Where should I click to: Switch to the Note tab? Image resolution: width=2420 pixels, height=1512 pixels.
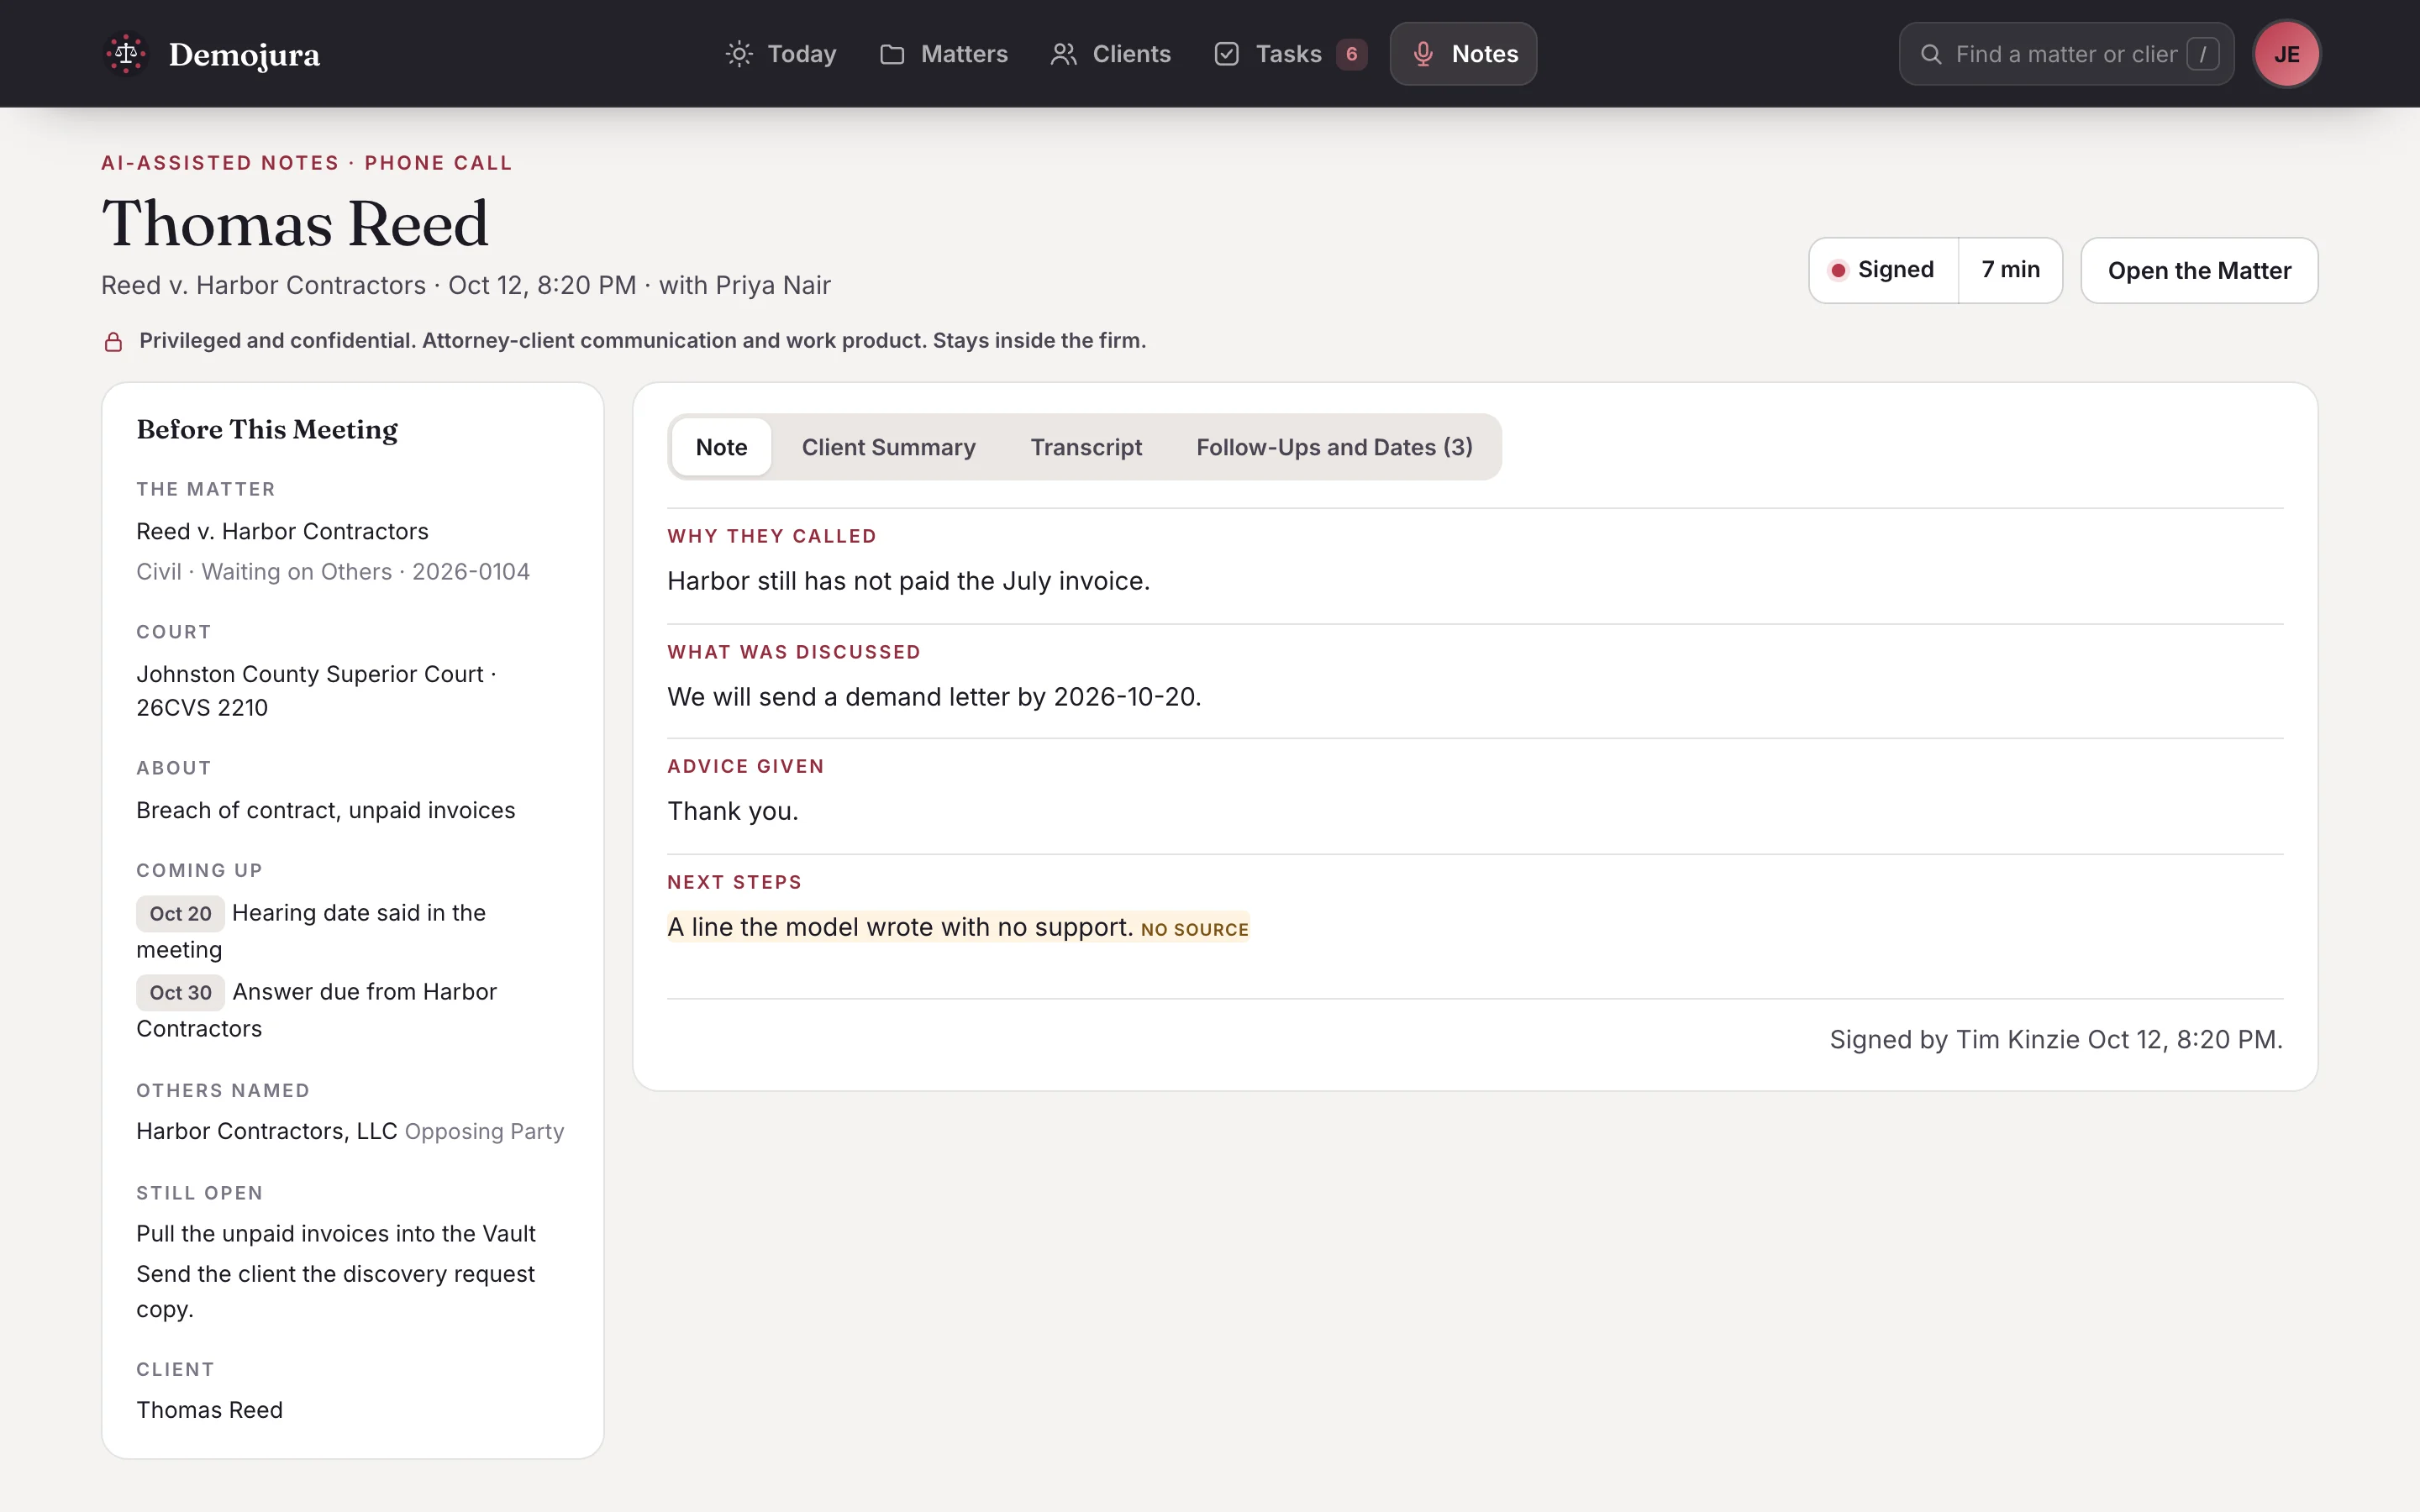[x=721, y=447]
